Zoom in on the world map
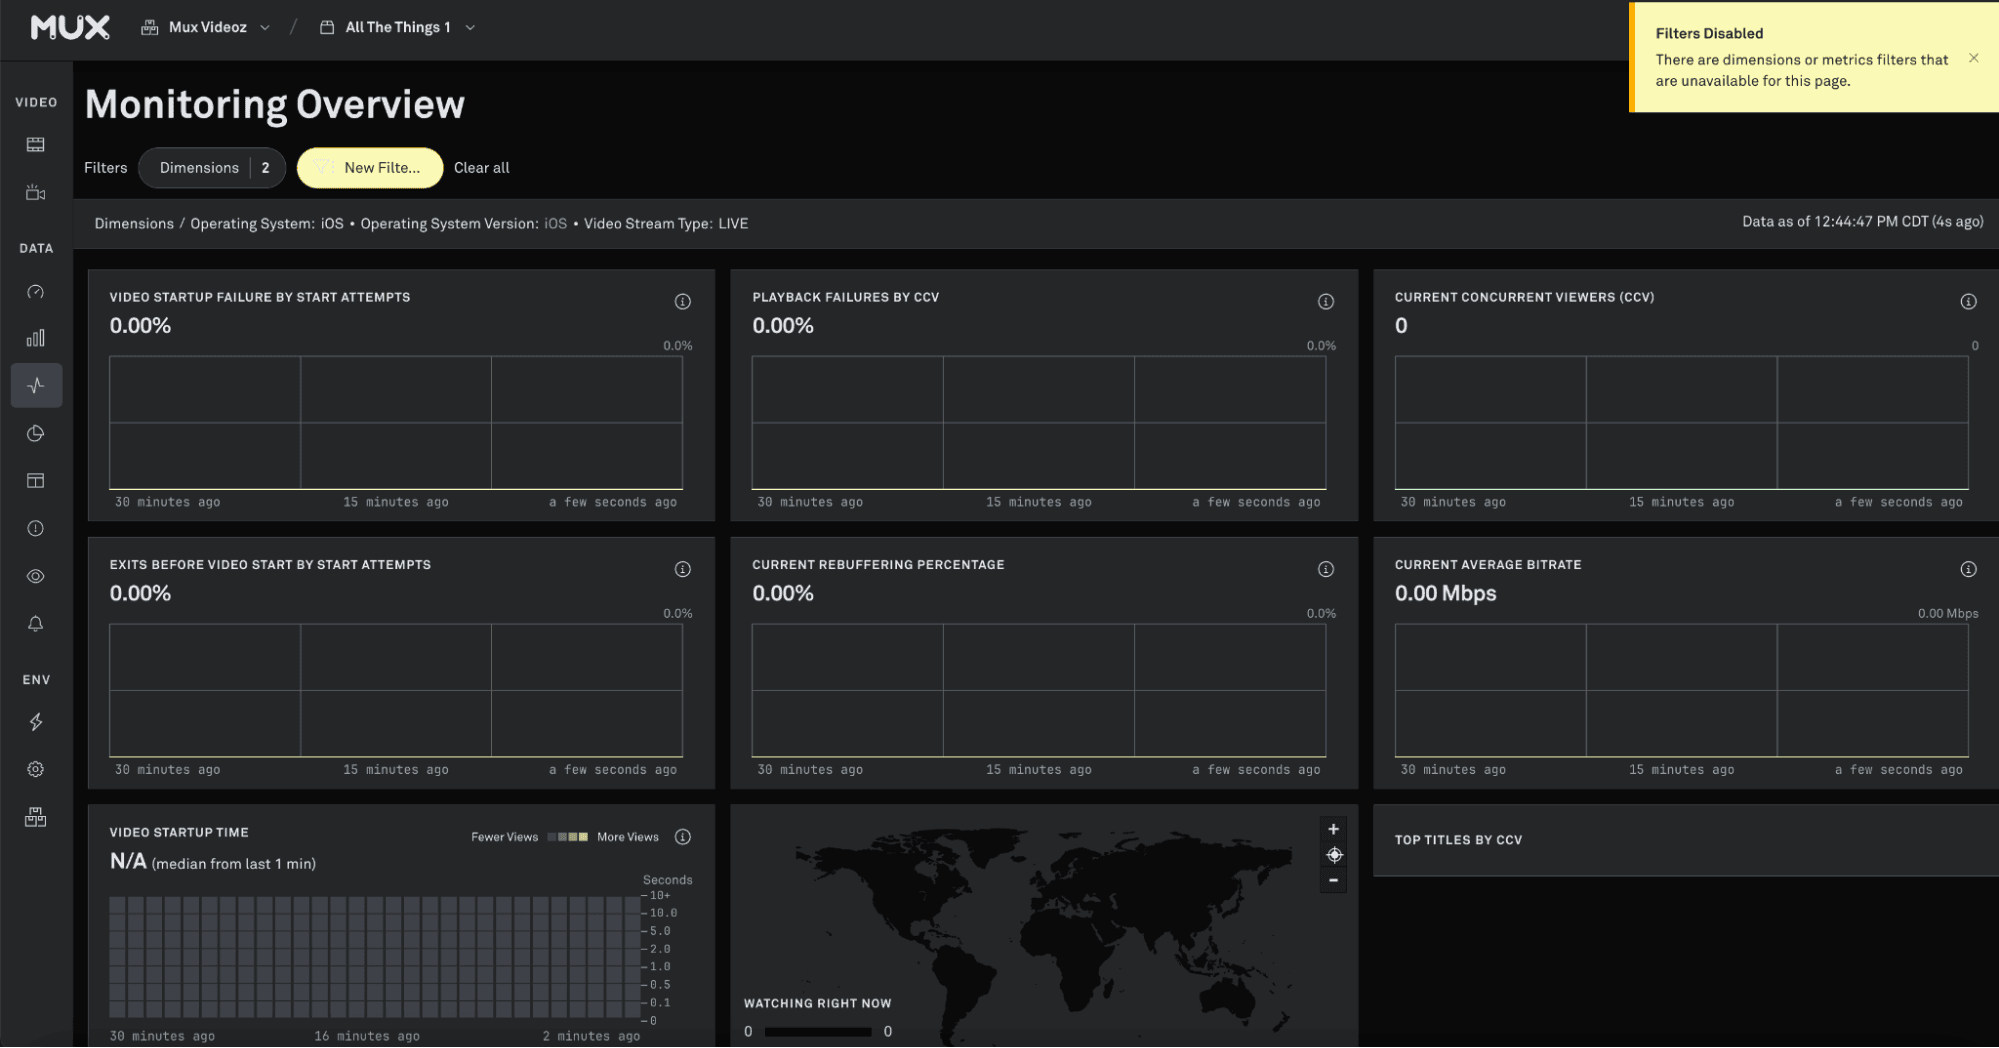The width and height of the screenshot is (1999, 1048). [x=1333, y=828]
